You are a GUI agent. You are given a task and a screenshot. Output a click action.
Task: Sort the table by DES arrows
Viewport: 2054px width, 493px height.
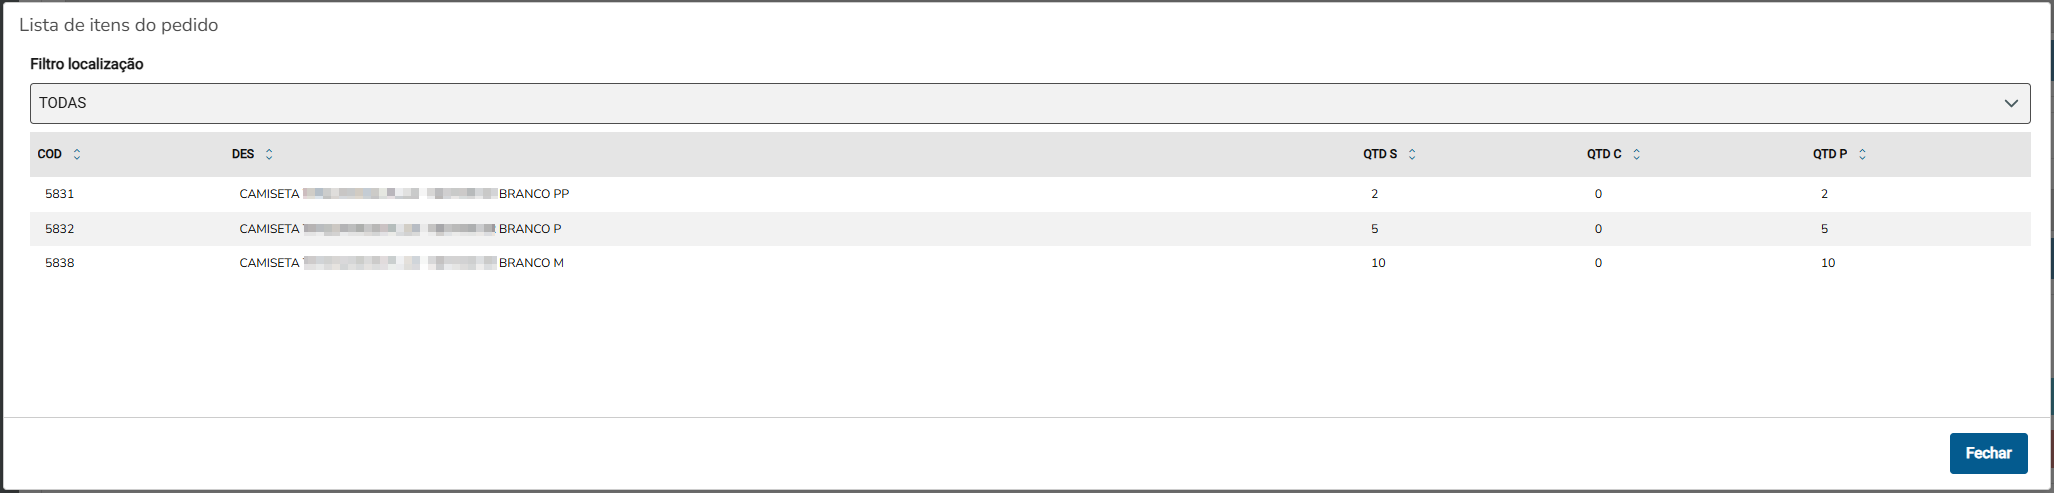269,154
